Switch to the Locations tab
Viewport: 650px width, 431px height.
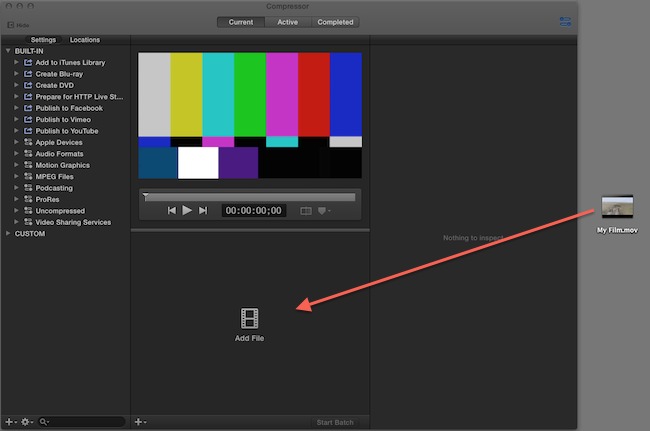coord(84,39)
